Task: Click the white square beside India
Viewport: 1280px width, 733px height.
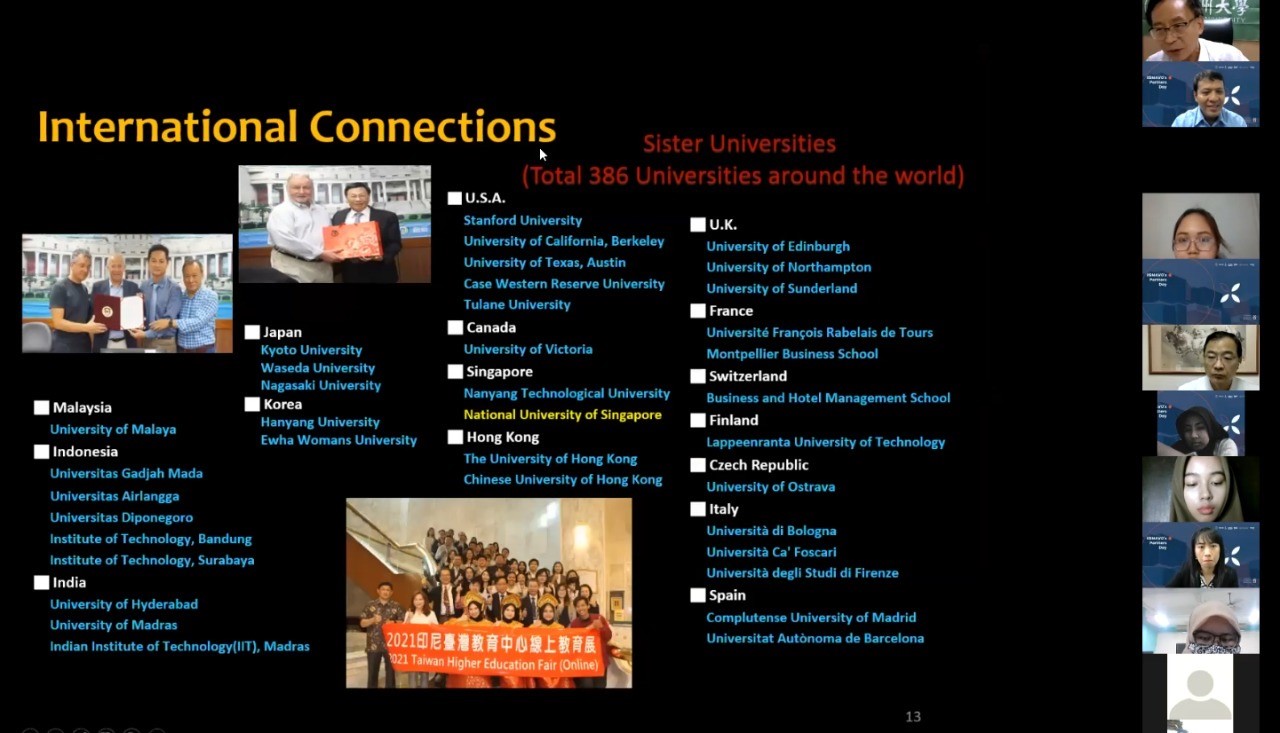Action: (x=41, y=582)
